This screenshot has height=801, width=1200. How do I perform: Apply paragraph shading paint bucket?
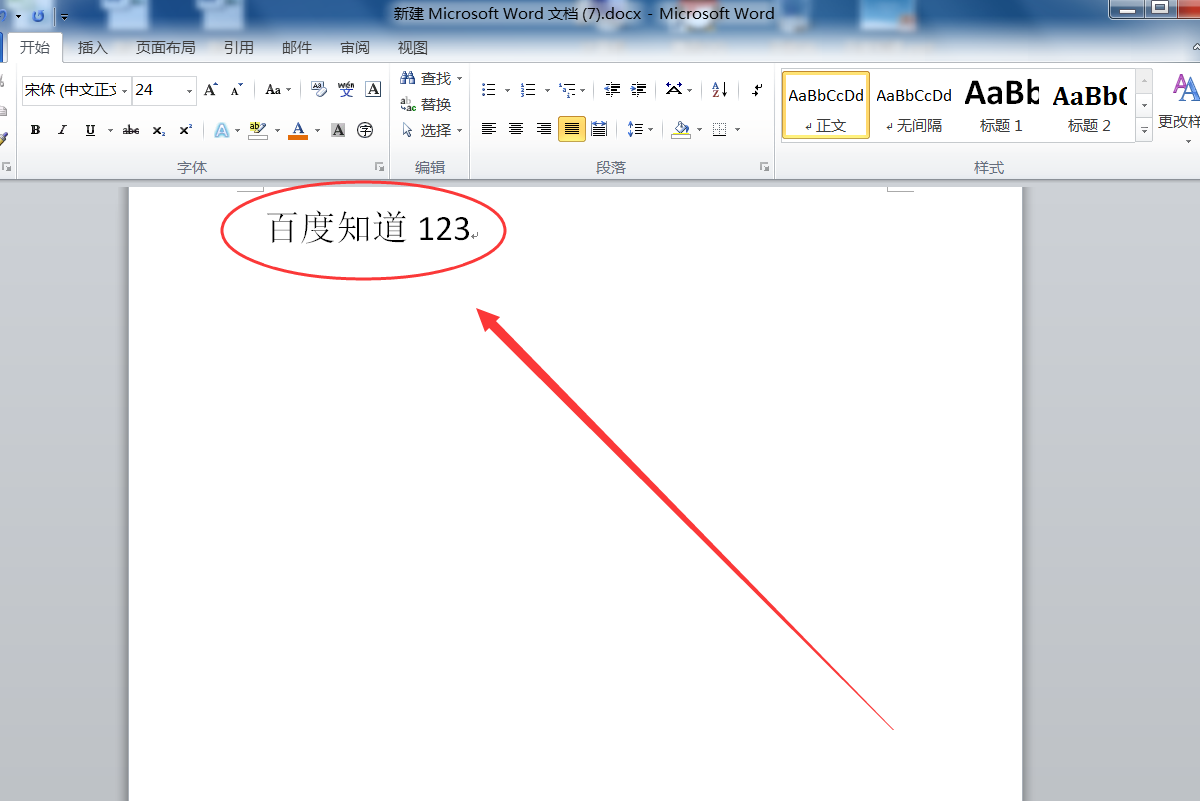[x=681, y=129]
